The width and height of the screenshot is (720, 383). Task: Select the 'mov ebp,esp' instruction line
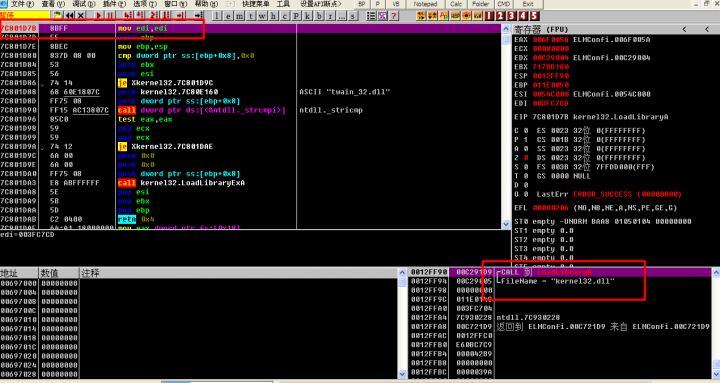(251, 46)
